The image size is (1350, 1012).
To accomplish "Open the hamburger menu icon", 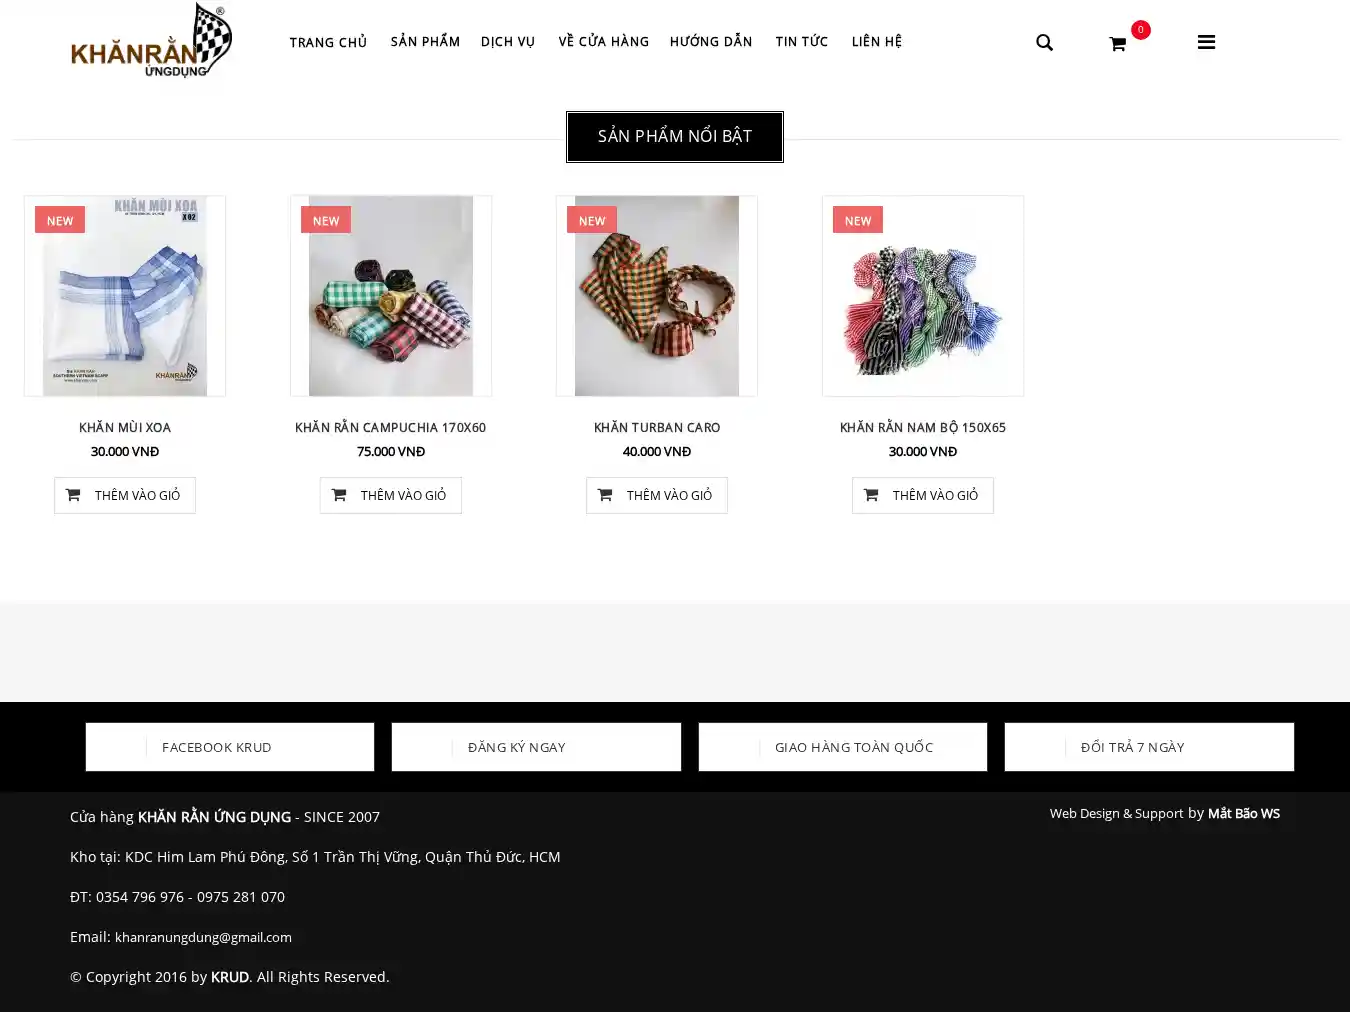I will coord(1206,42).
